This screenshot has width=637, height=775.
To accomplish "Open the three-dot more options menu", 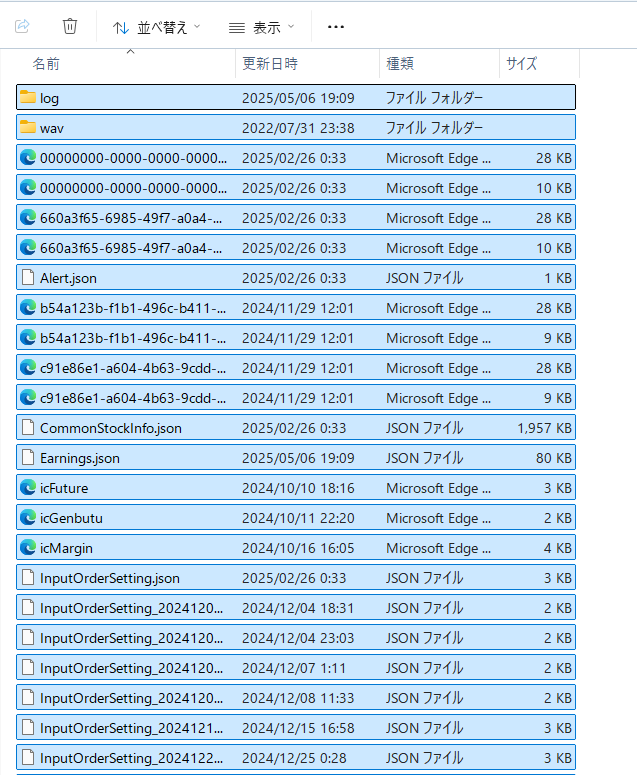I will tap(336, 27).
